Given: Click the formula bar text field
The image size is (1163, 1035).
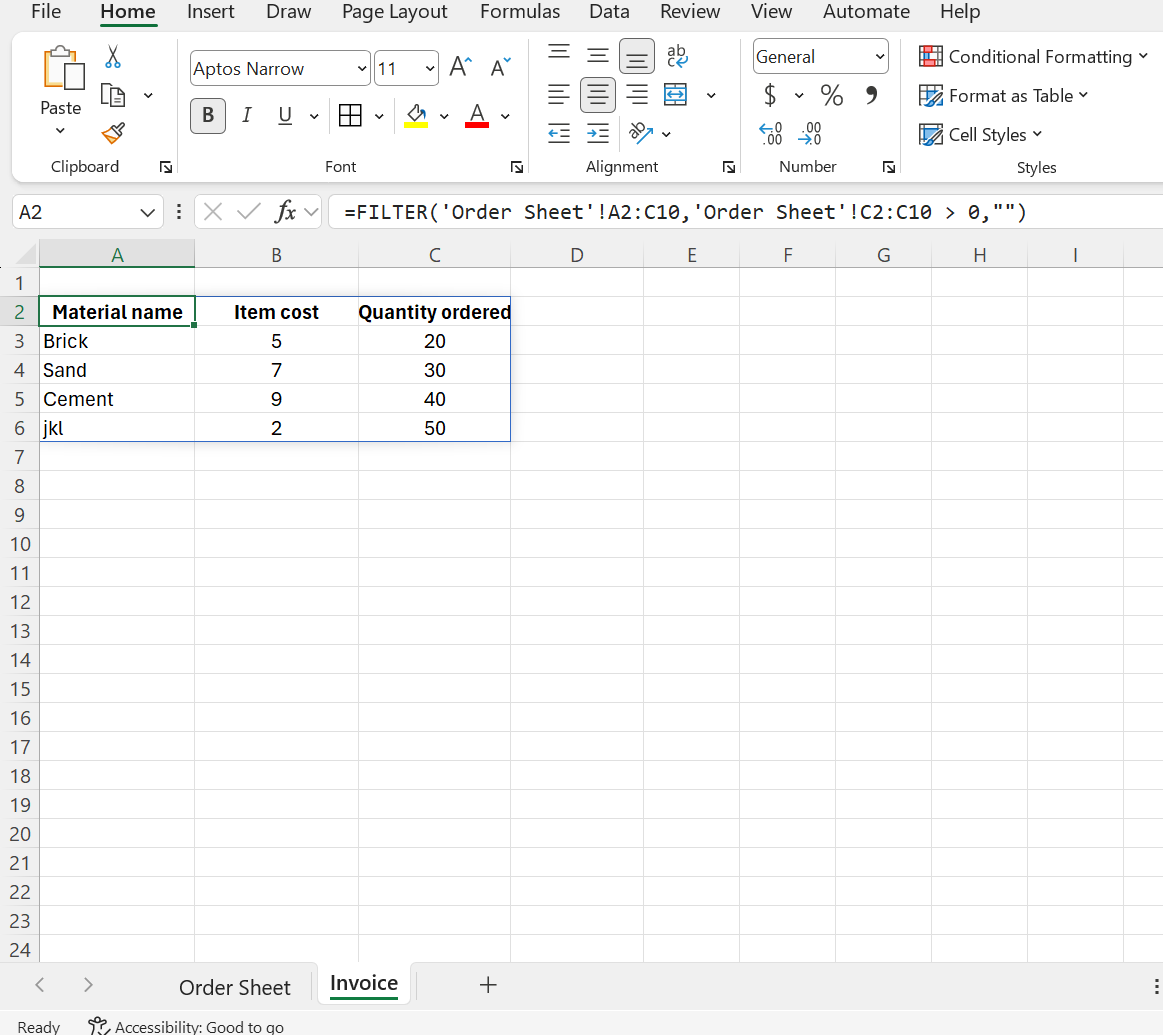Looking at the screenshot, I should click(x=745, y=212).
